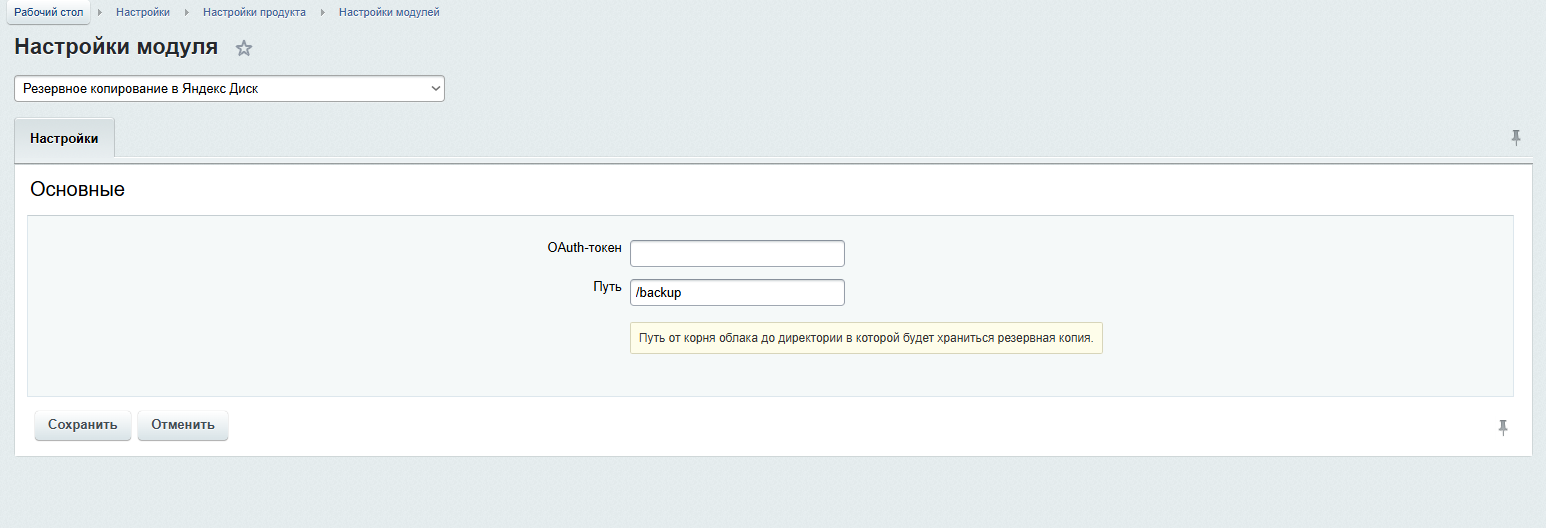Click the Путь field containing /backup
Image resolution: width=1546 pixels, height=528 pixels.
click(737, 293)
